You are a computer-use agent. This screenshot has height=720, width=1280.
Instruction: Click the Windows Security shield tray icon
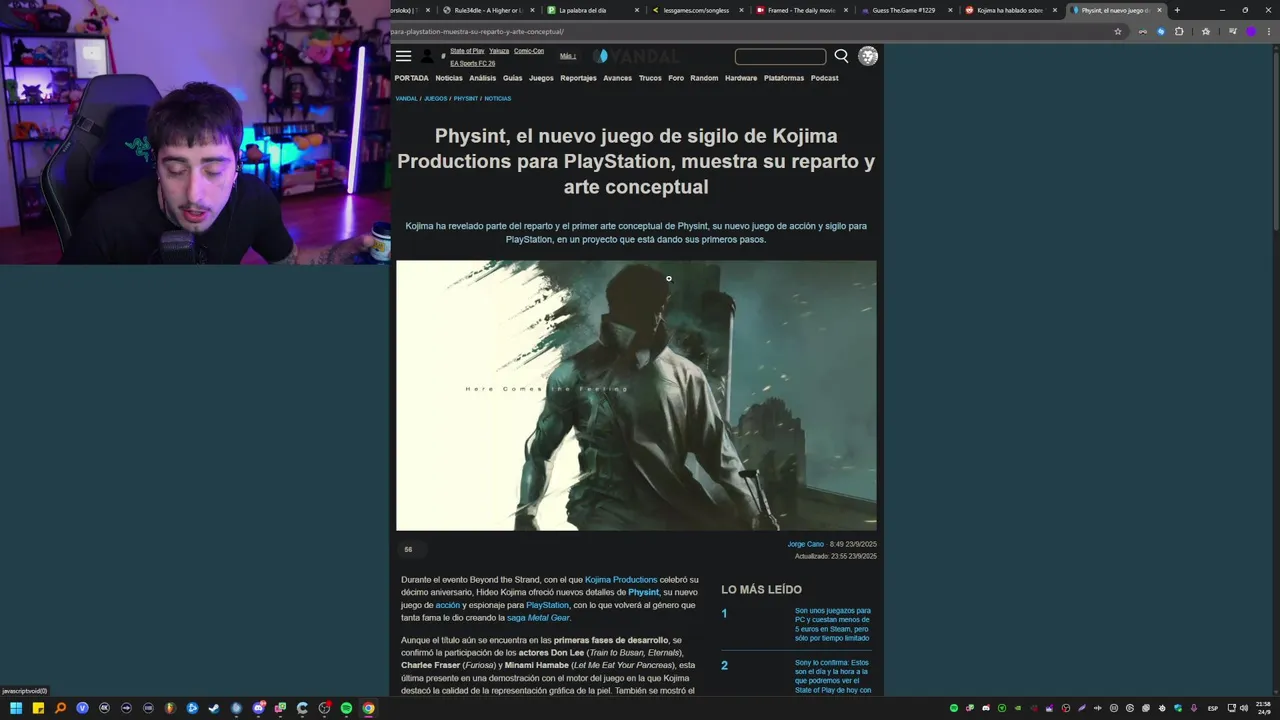point(1178,708)
